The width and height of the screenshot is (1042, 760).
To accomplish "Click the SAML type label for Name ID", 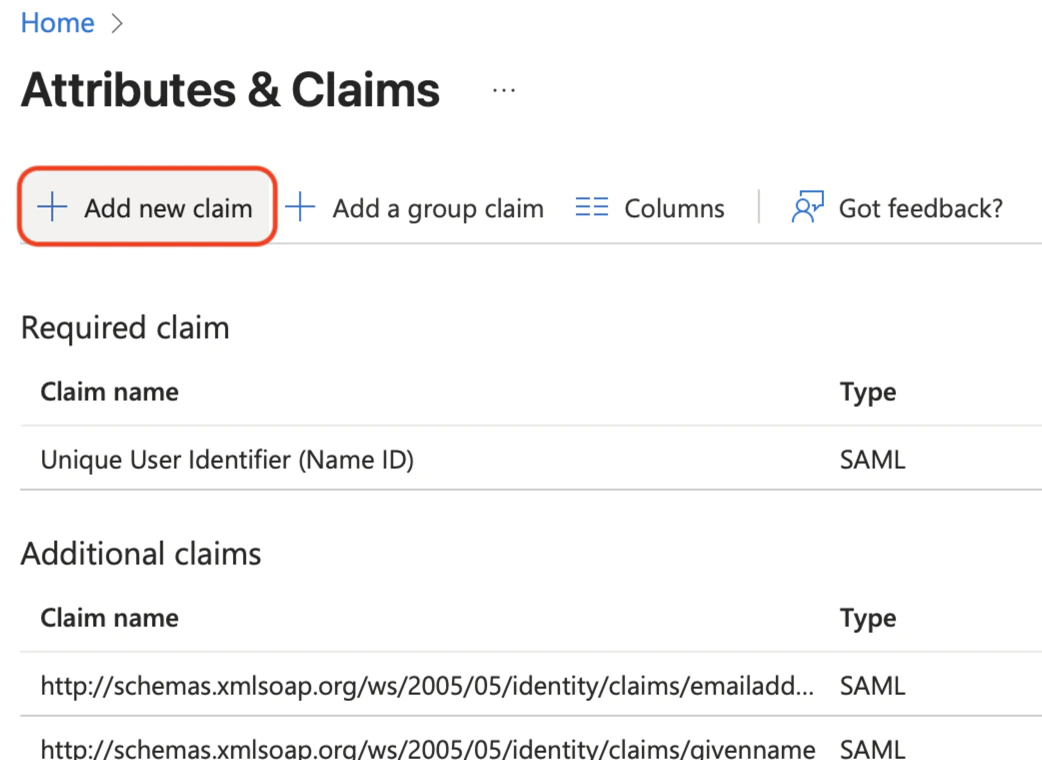I will pyautogui.click(x=871, y=459).
